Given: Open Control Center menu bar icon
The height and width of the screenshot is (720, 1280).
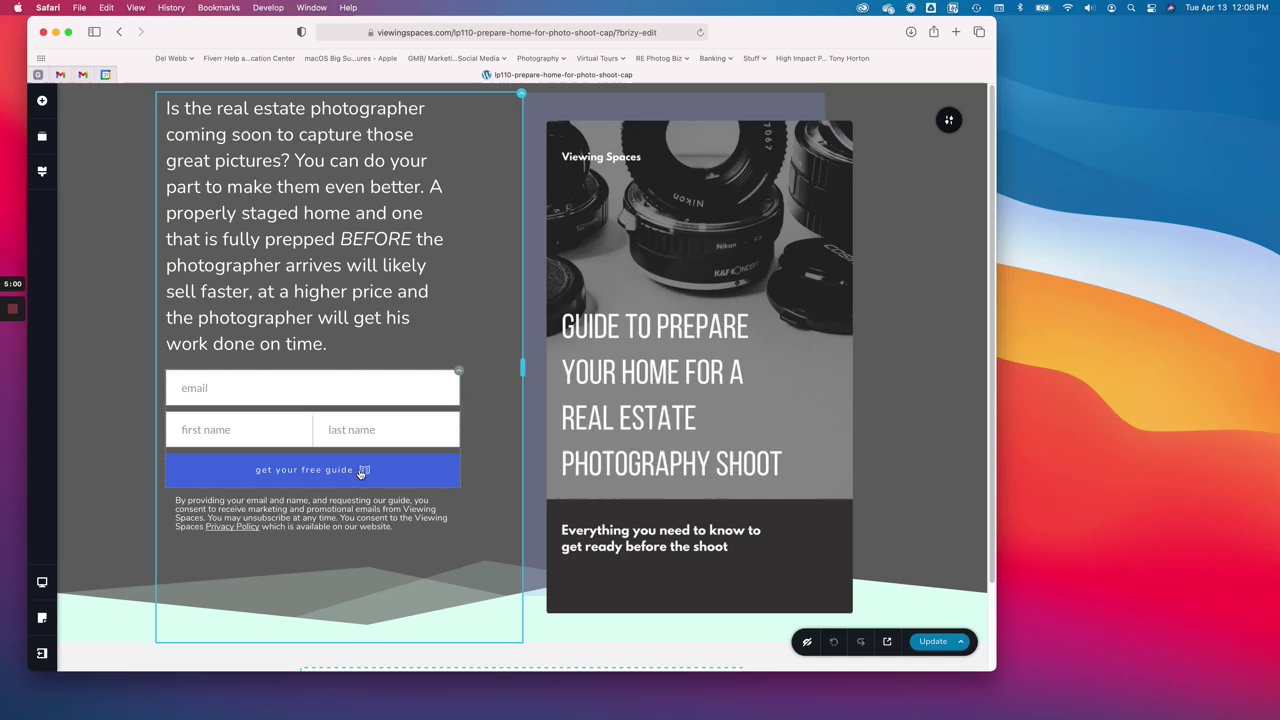Looking at the screenshot, I should click(x=1151, y=8).
